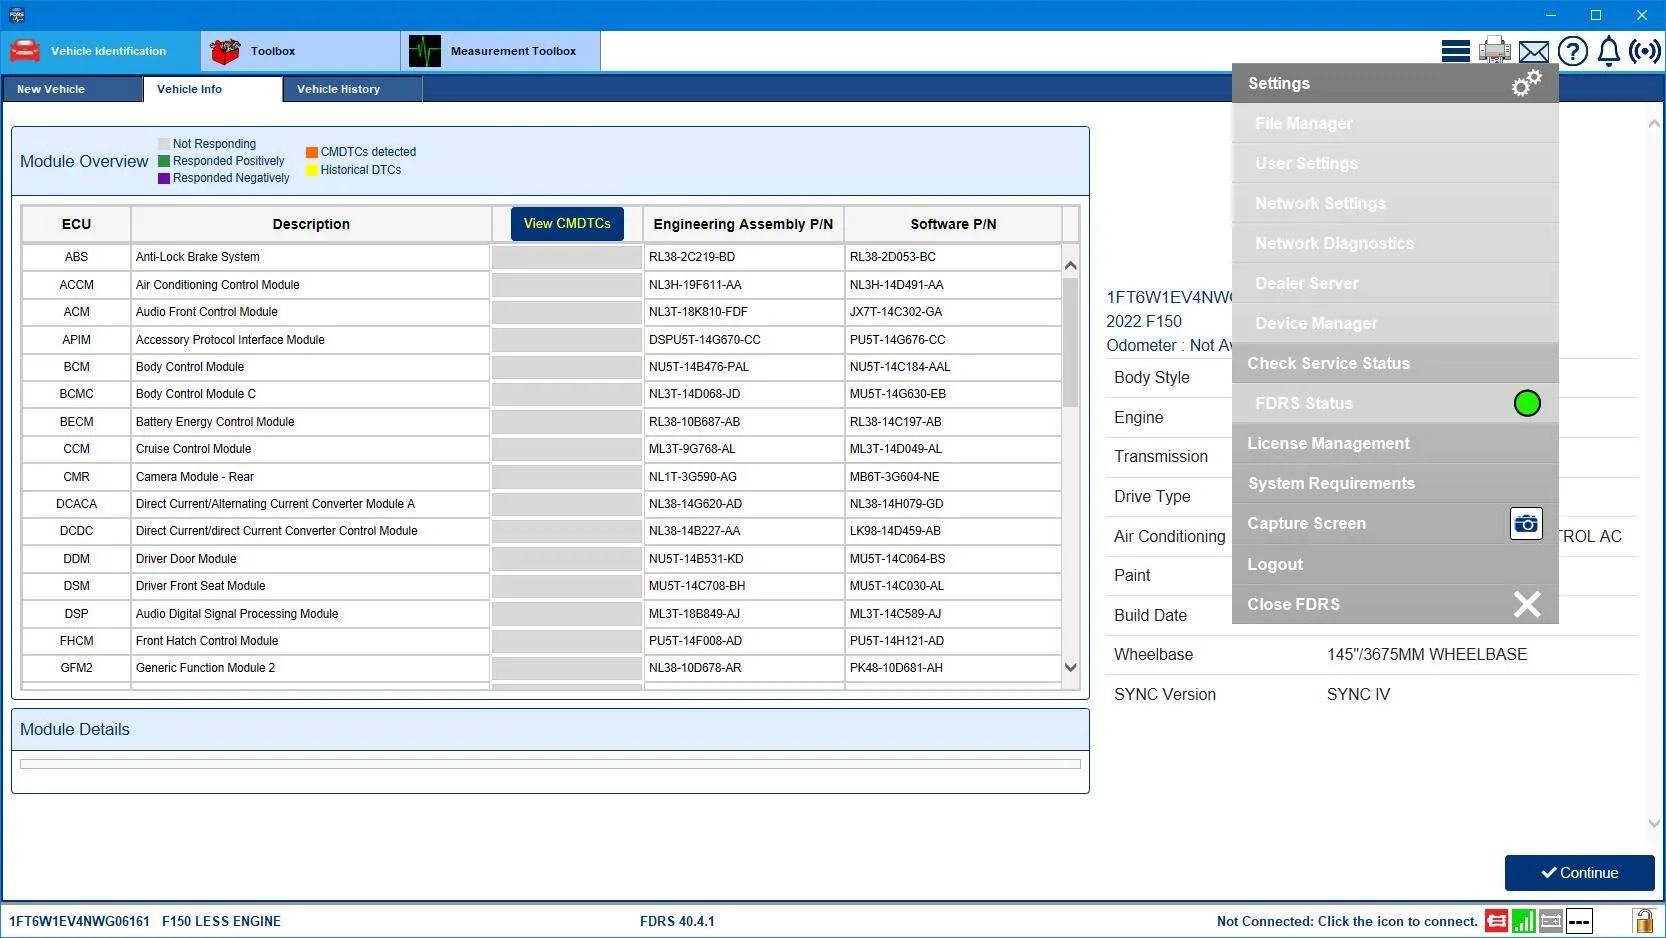Click the settings gears icon
The height and width of the screenshot is (938, 1666).
click(1526, 83)
